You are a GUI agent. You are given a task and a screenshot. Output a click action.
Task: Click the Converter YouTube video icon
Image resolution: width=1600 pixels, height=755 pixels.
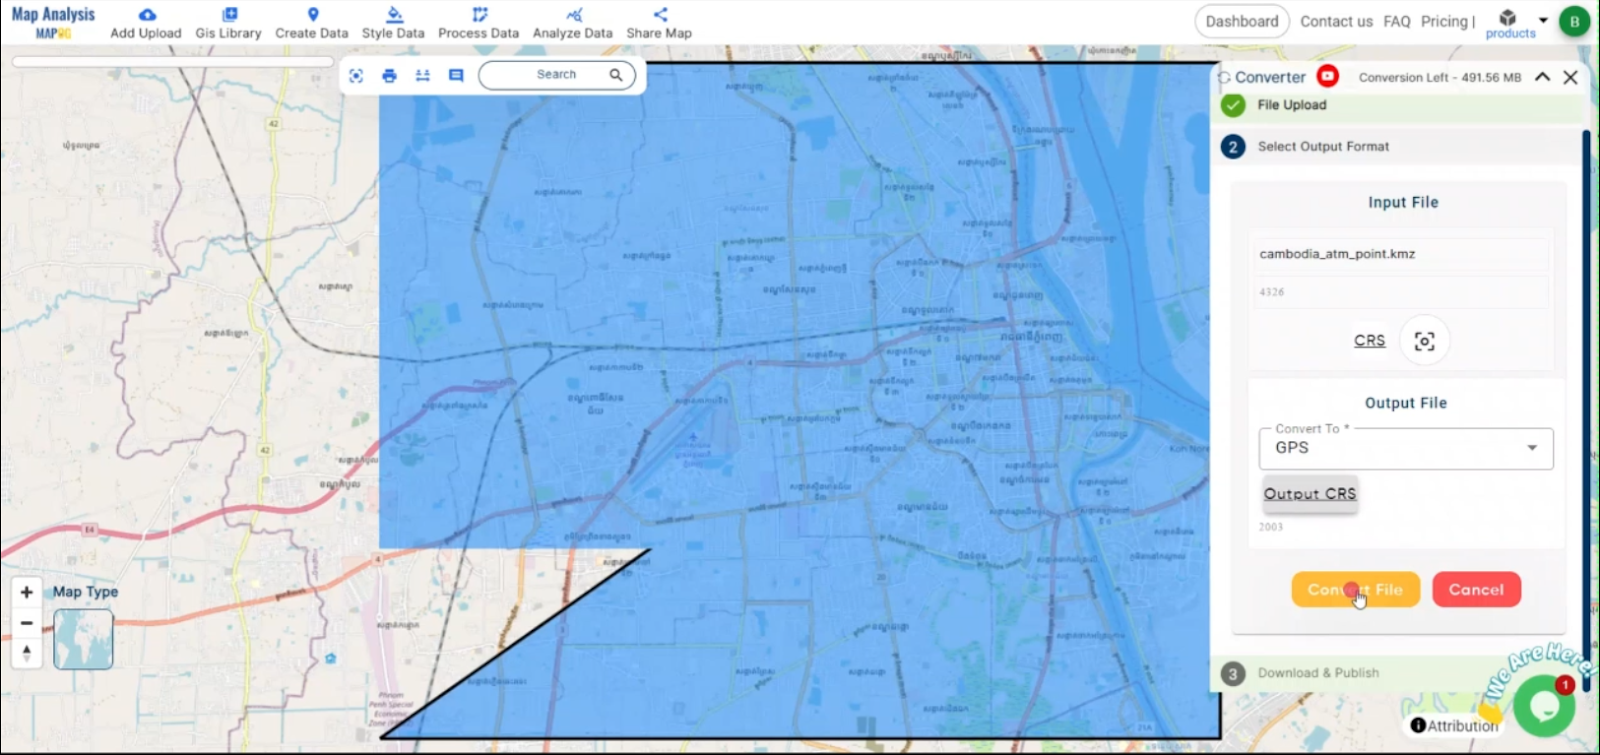click(x=1327, y=76)
